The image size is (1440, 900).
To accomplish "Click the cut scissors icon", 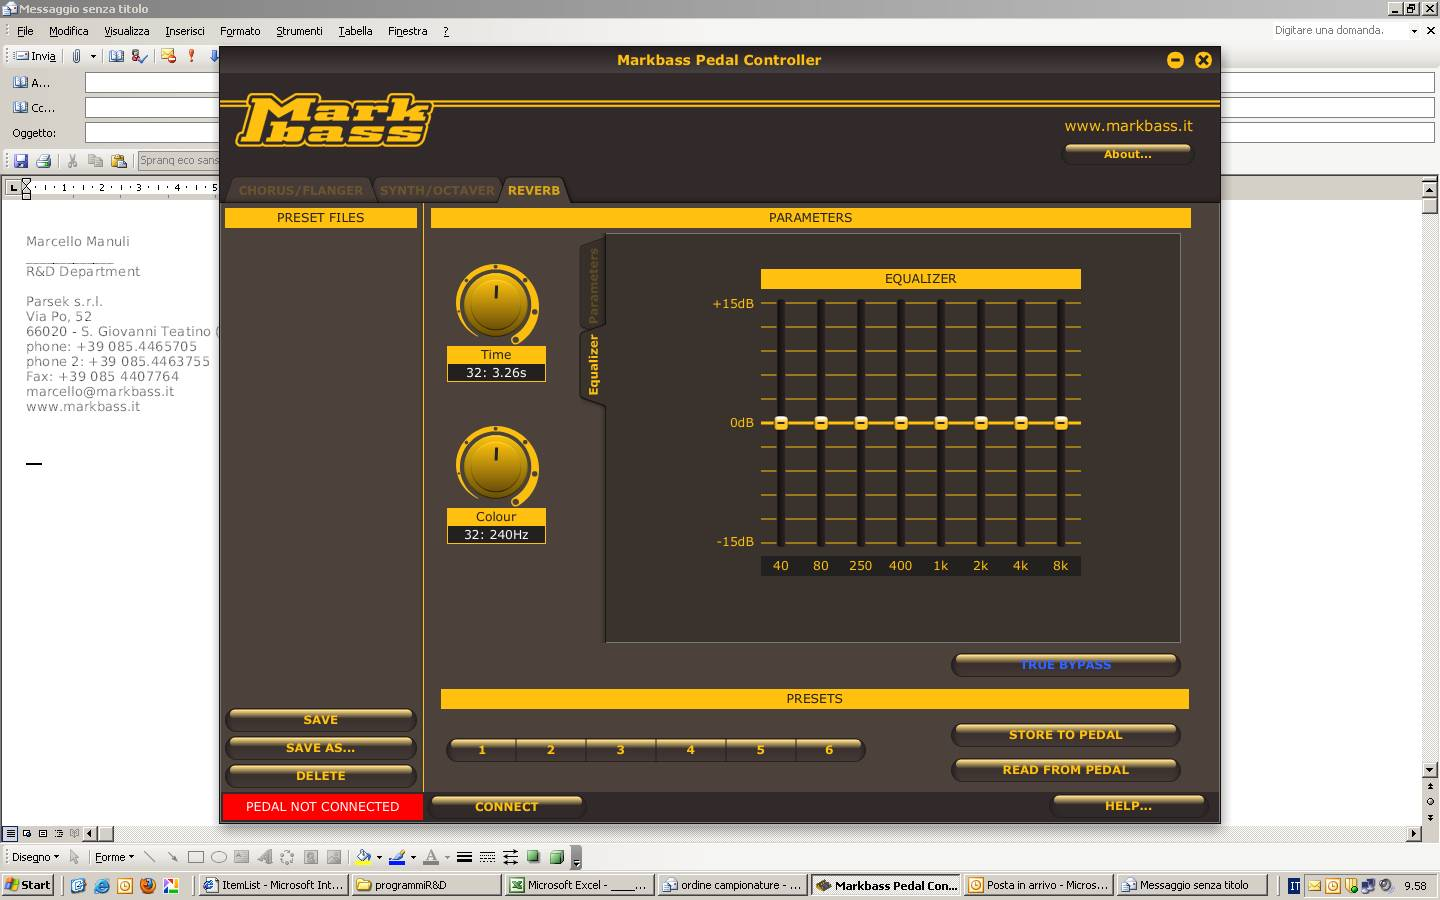I will tap(72, 160).
